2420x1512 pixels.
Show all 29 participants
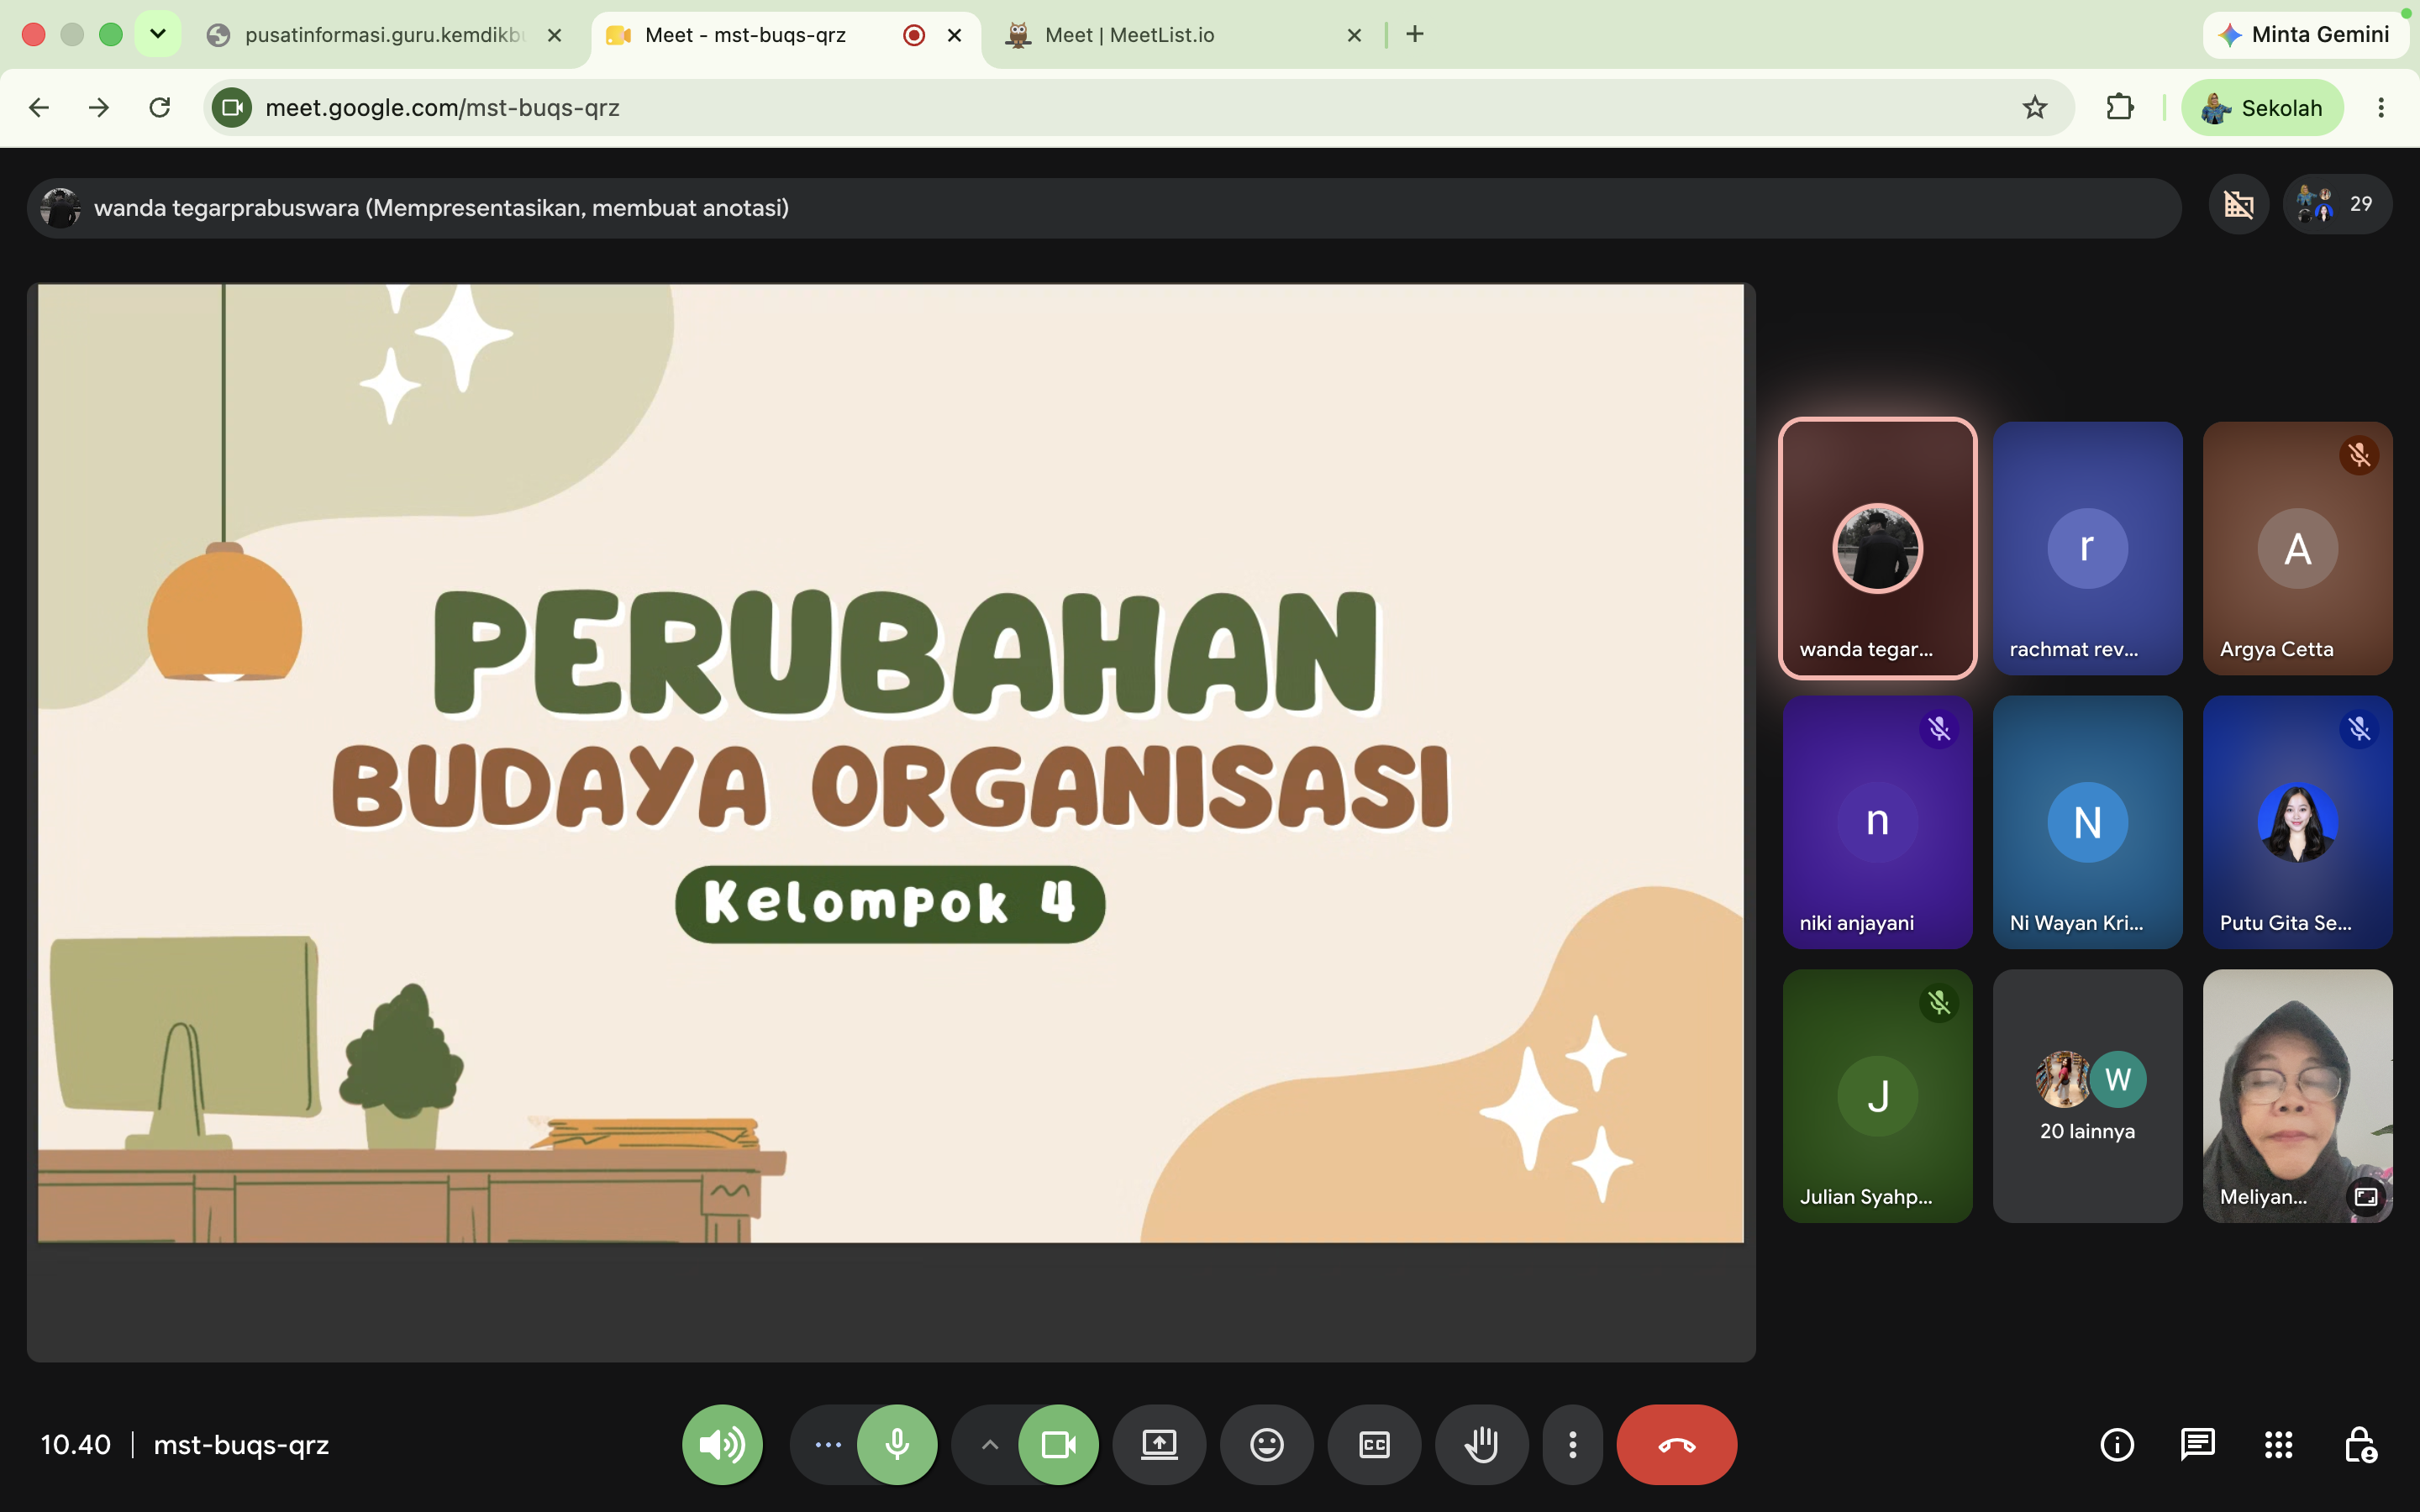coord(2336,204)
